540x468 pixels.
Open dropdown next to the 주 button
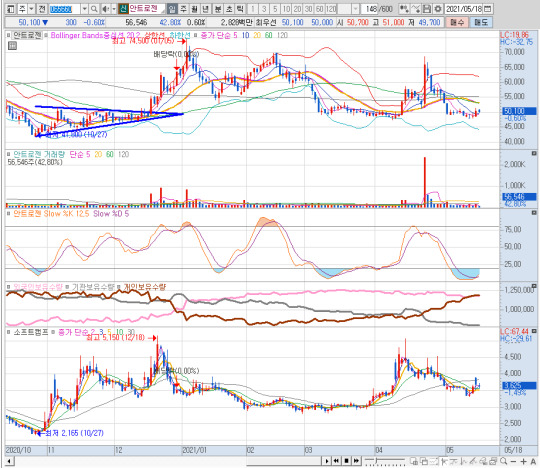tap(31, 9)
